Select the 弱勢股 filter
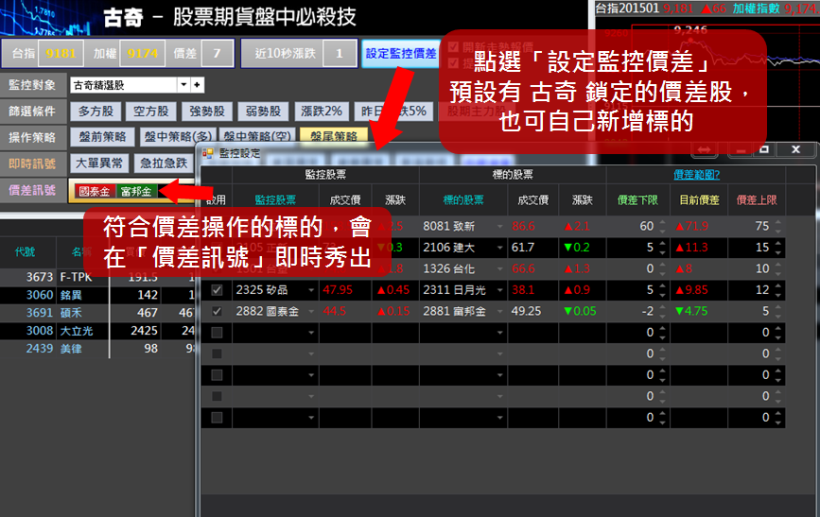820x517 pixels. click(x=263, y=111)
